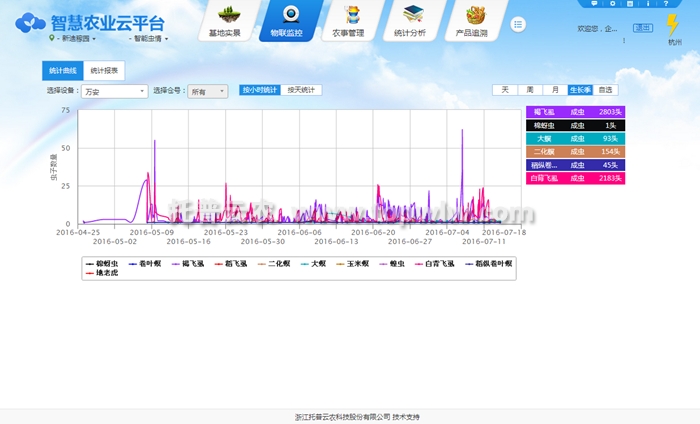700x424 pixels.
Task: Click the lightning weather icon for 杭州
Action: (x=674, y=25)
